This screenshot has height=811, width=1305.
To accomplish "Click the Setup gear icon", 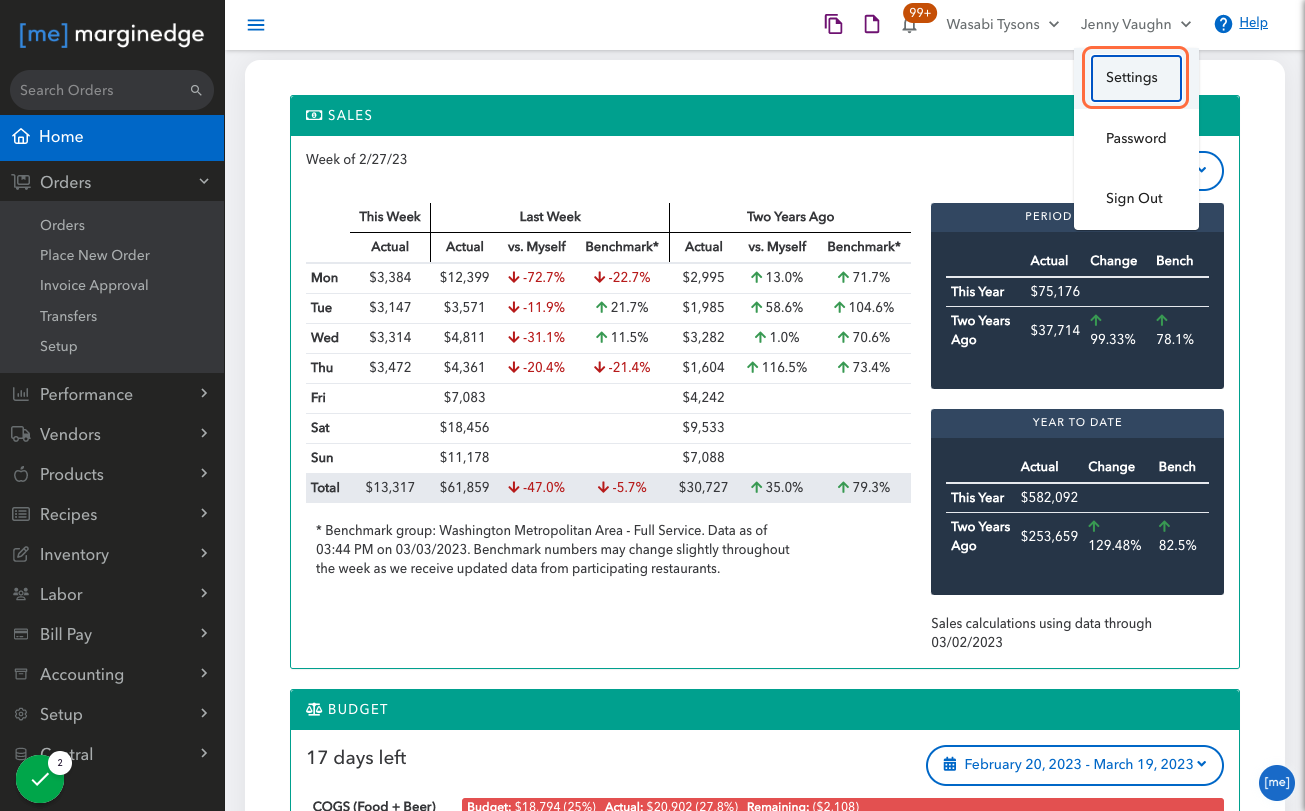I will pyautogui.click(x=21, y=714).
